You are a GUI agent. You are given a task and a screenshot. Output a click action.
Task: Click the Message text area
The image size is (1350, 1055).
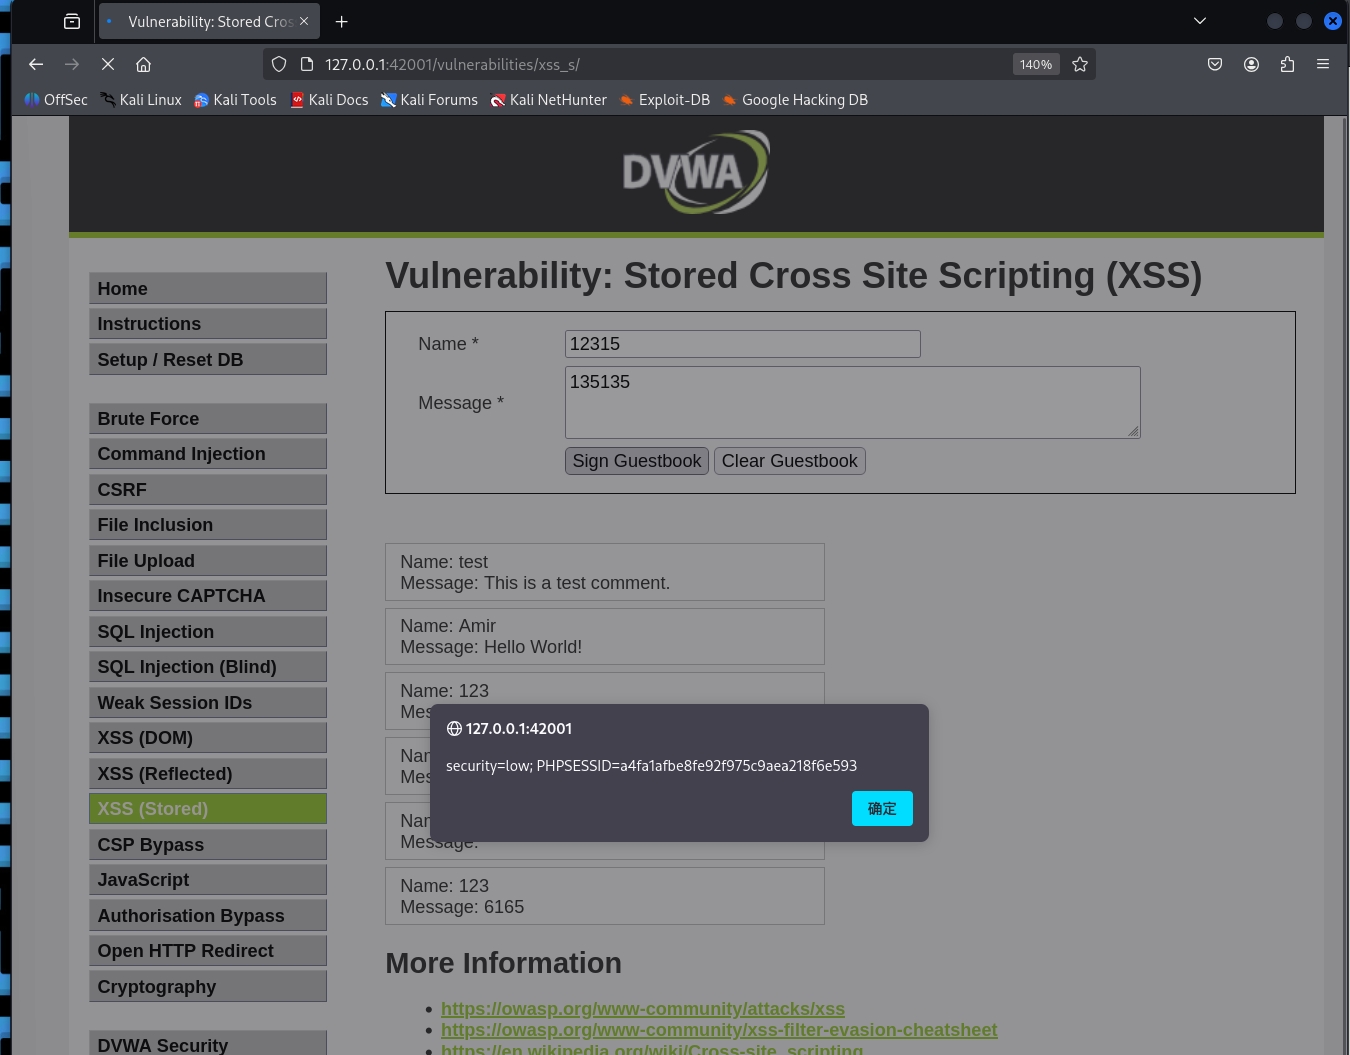pos(852,402)
